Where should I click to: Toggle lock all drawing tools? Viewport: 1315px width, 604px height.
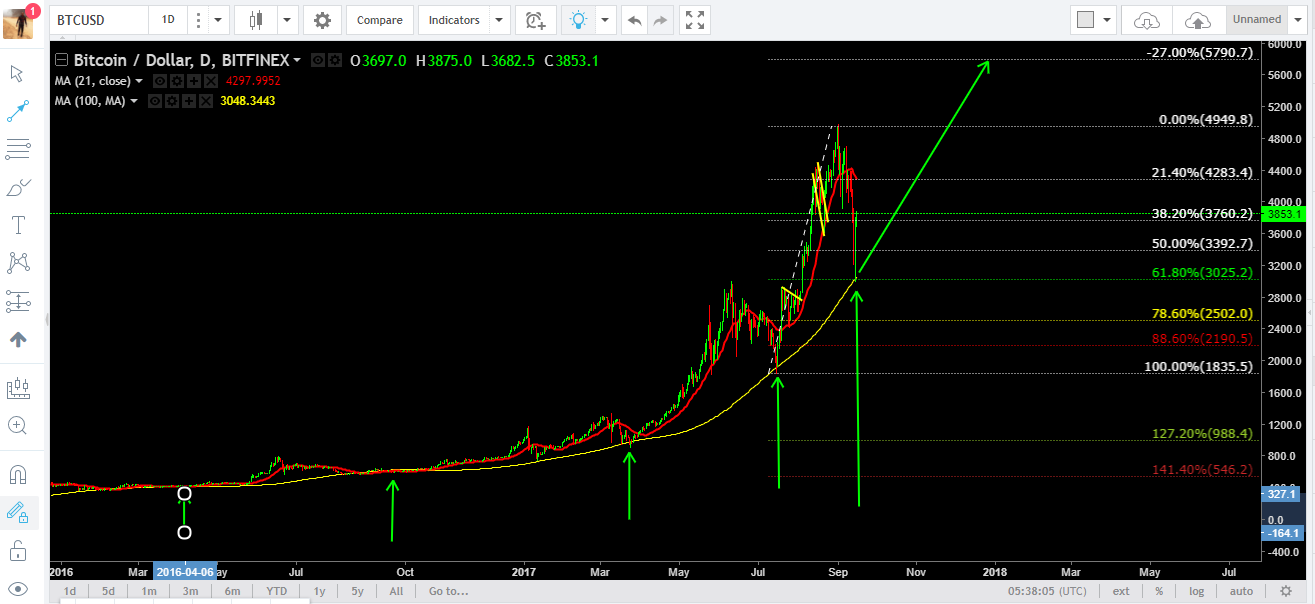coord(17,550)
